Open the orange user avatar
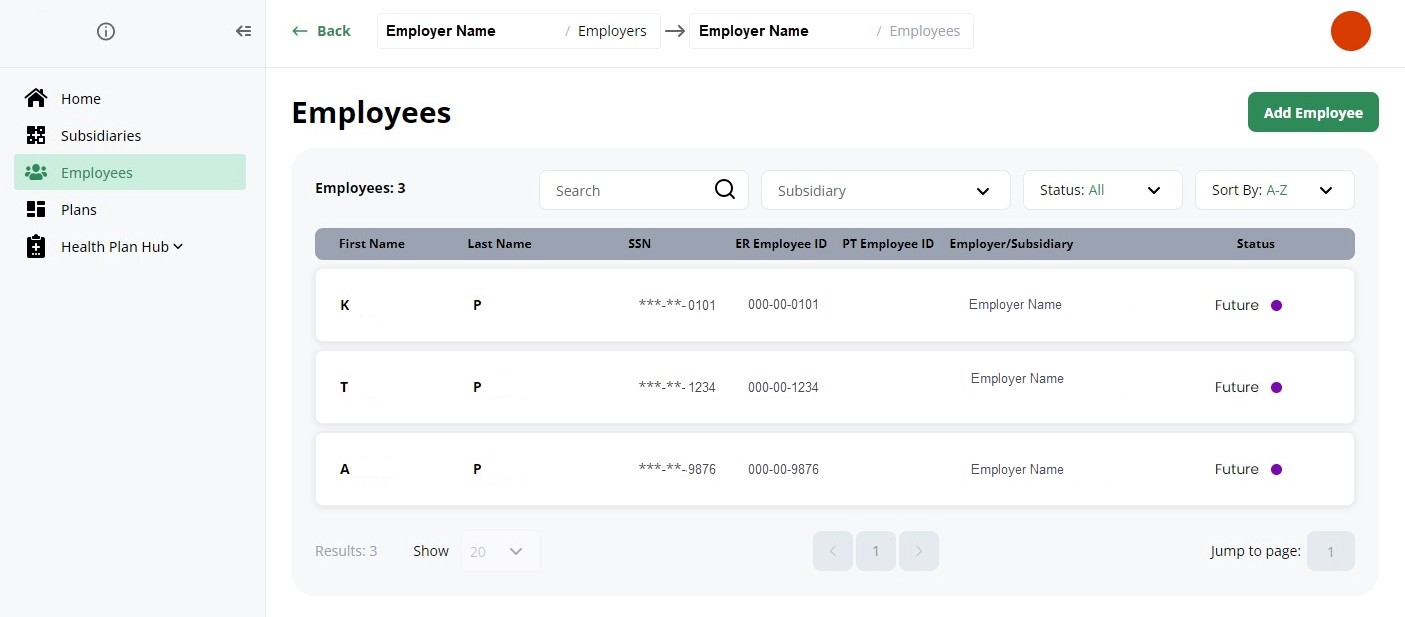 [x=1350, y=31]
